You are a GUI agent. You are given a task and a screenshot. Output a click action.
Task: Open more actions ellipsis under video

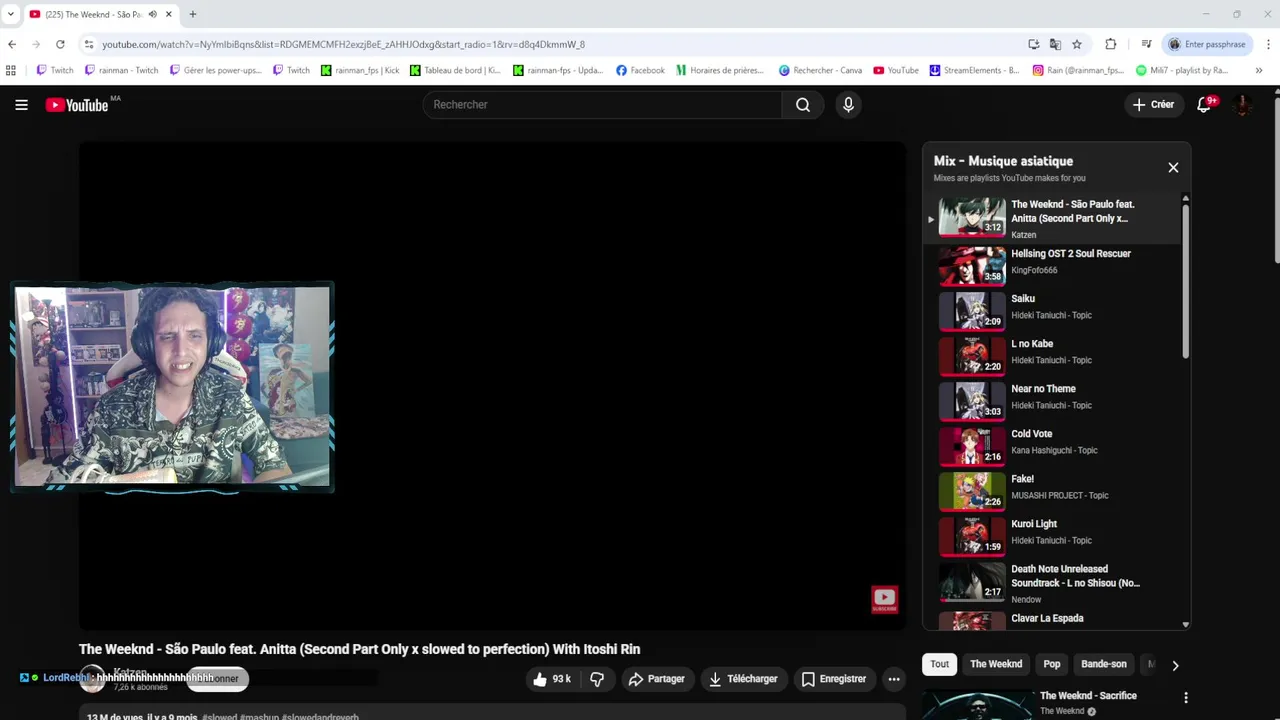click(894, 679)
